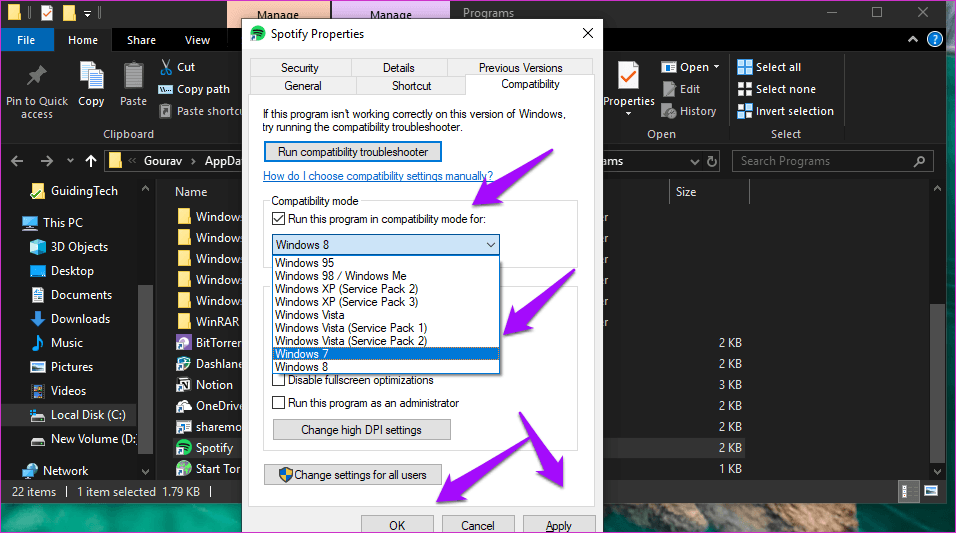
Task: Click the Search Programs input field
Action: pyautogui.click(x=832, y=161)
